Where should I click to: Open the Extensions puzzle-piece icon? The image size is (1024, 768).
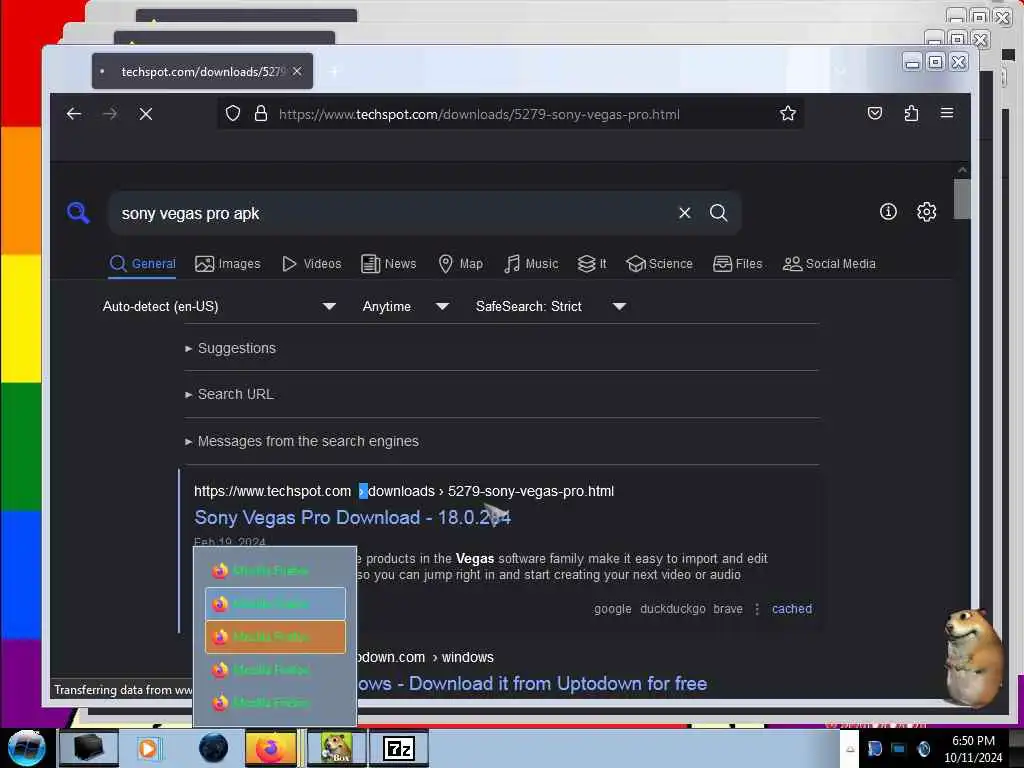(x=911, y=114)
